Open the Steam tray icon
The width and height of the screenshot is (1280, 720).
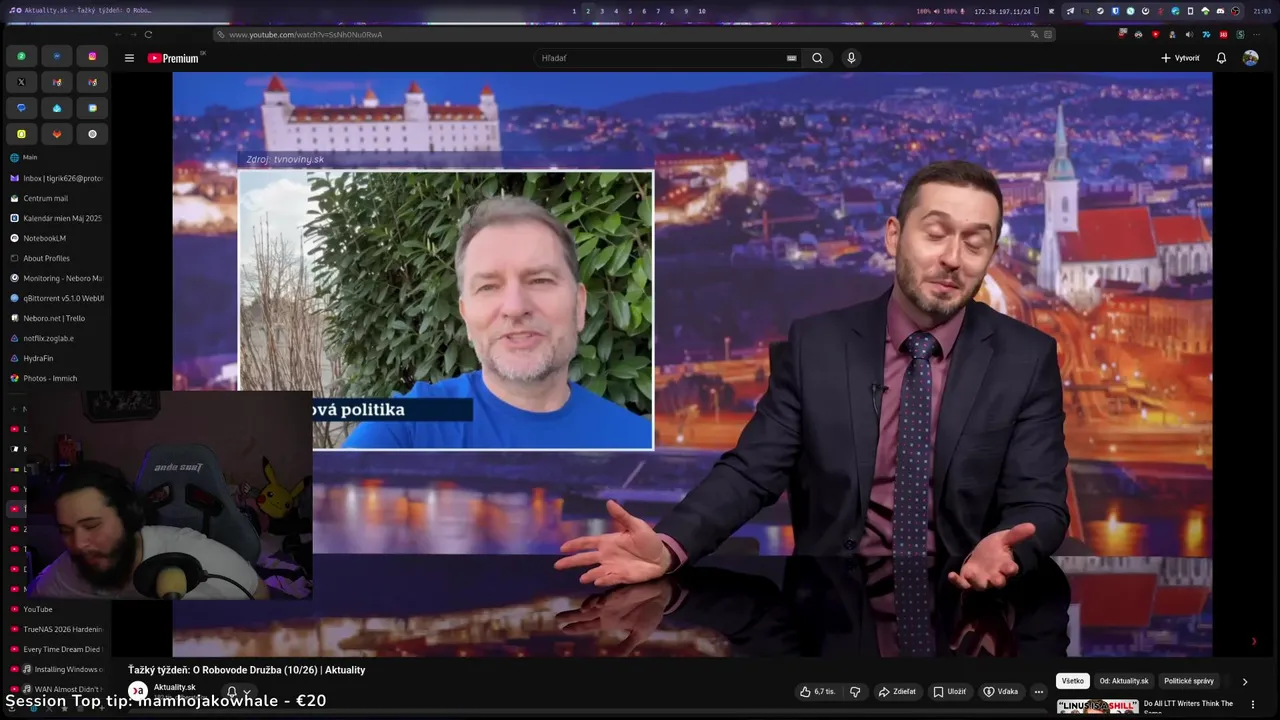(1100, 11)
